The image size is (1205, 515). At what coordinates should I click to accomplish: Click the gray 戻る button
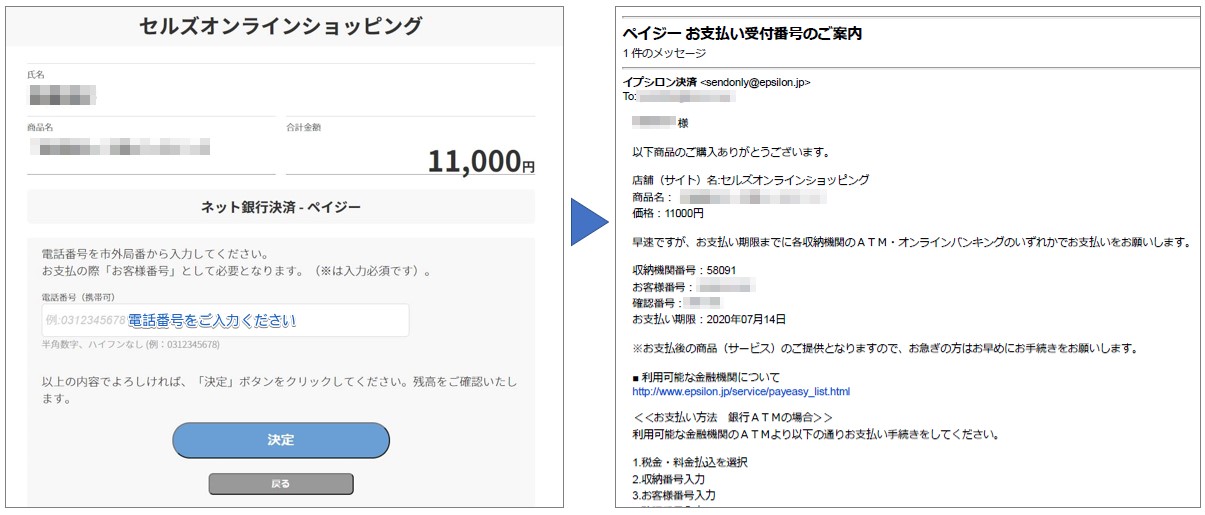pos(281,484)
